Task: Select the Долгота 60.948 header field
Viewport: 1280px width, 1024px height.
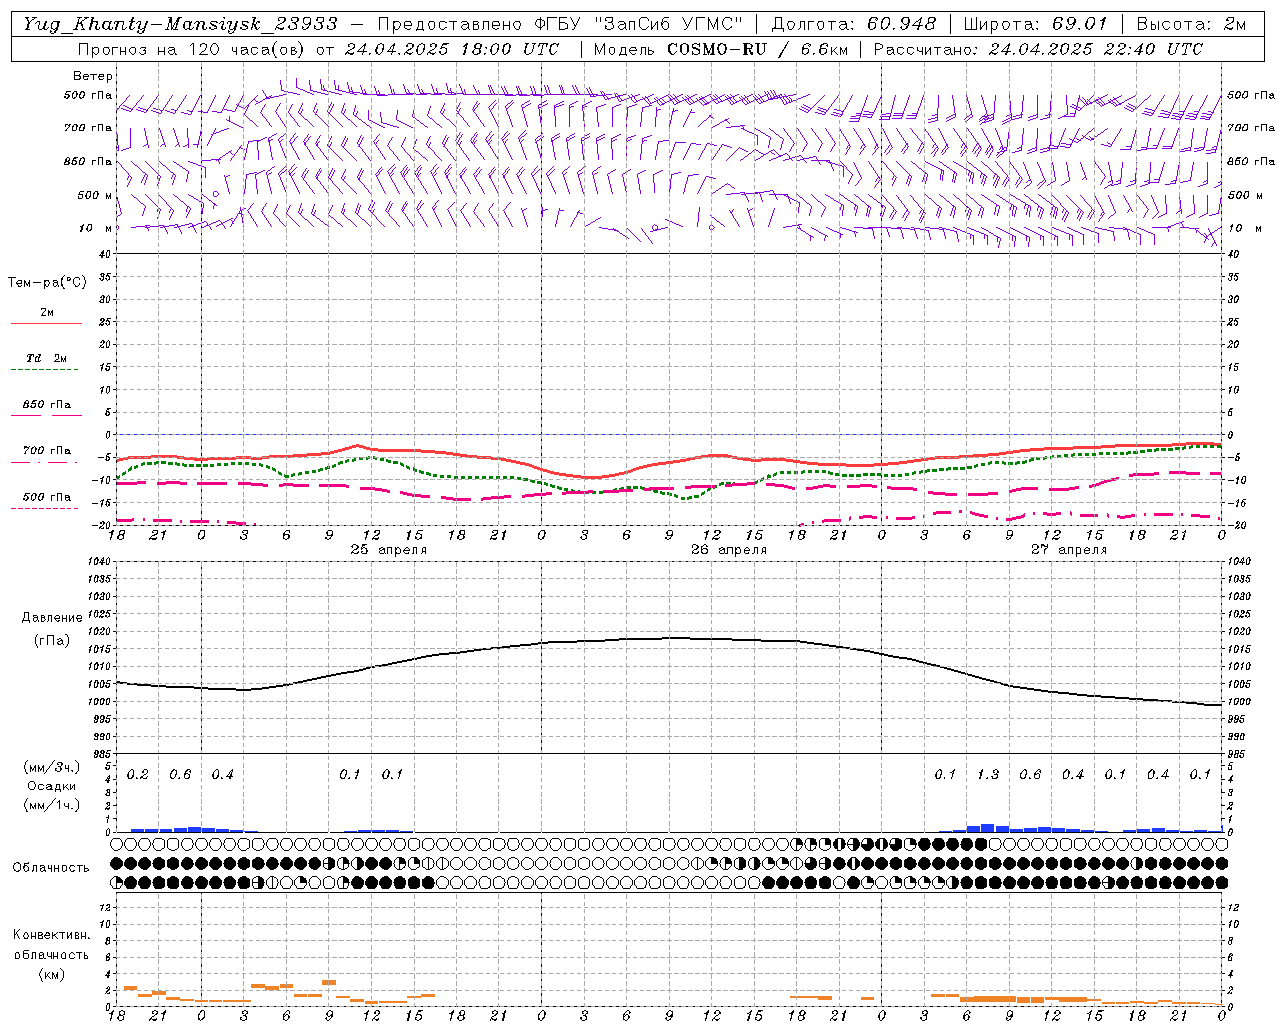Action: coord(854,24)
